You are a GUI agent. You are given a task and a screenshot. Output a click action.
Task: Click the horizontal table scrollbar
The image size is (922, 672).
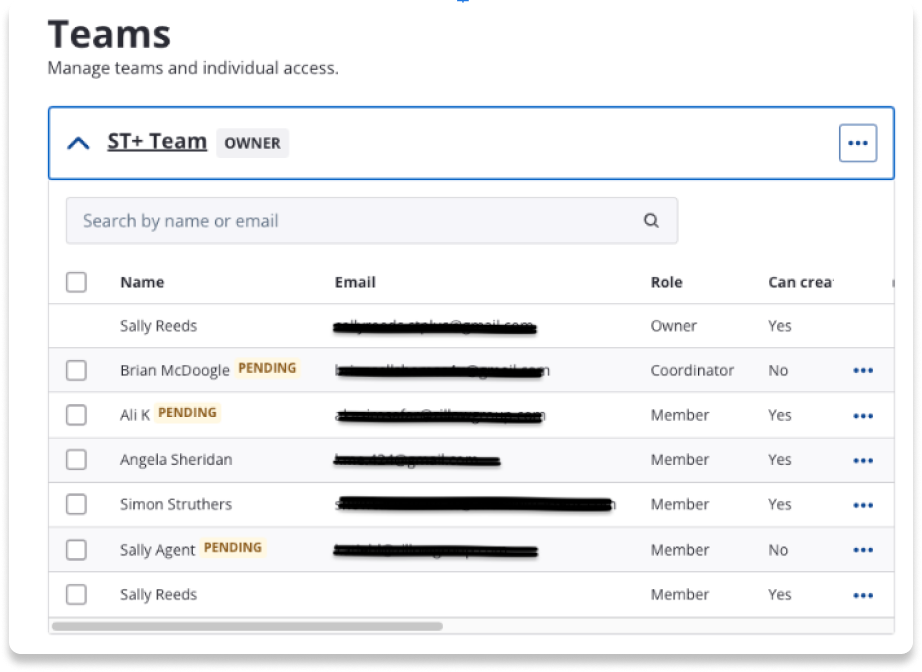pos(247,626)
